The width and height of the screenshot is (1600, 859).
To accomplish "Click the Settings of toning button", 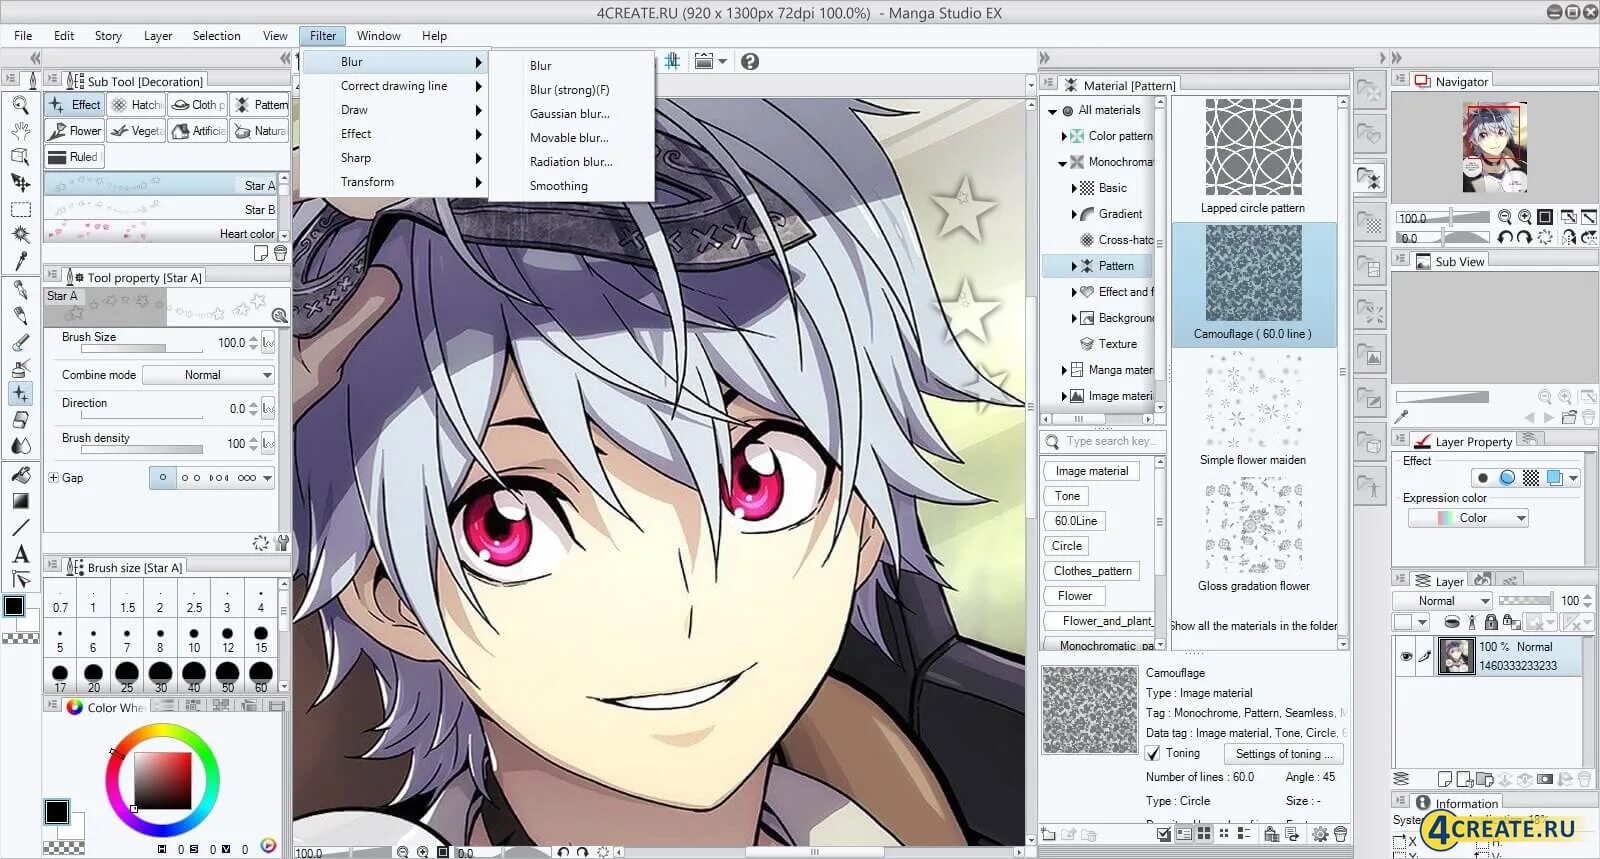I will [x=1284, y=754].
